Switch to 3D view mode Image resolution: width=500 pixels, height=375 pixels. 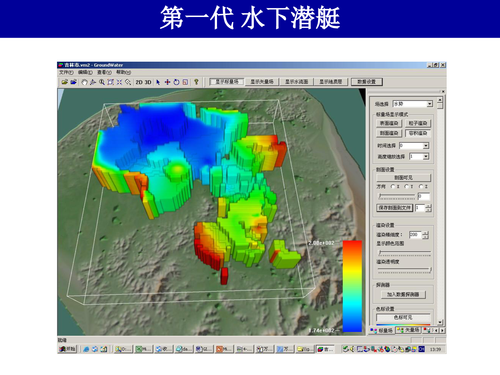[148, 82]
